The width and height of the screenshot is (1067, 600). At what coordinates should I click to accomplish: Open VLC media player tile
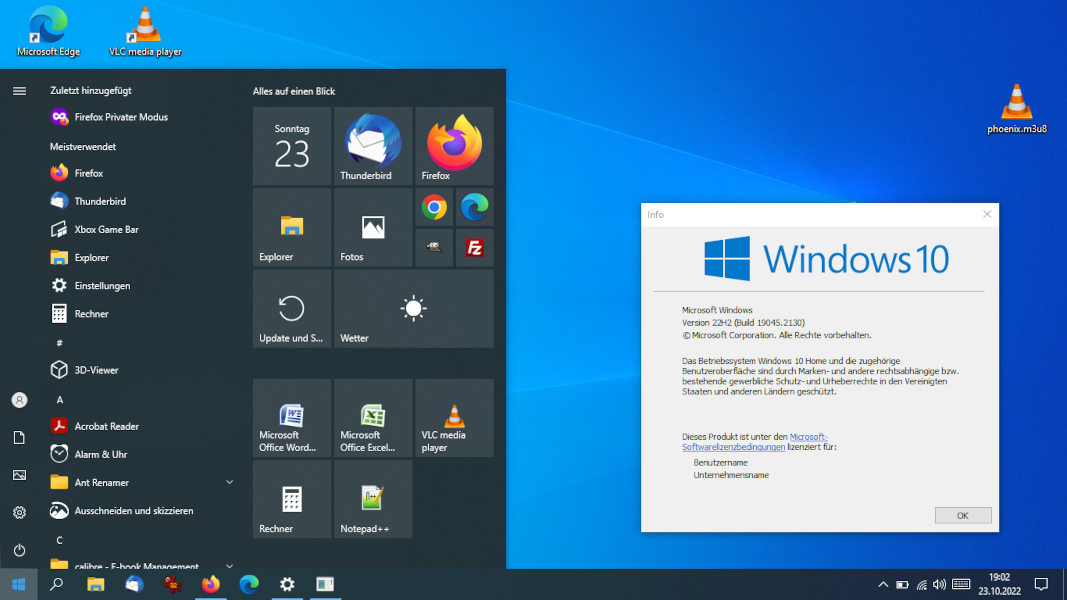(455, 418)
